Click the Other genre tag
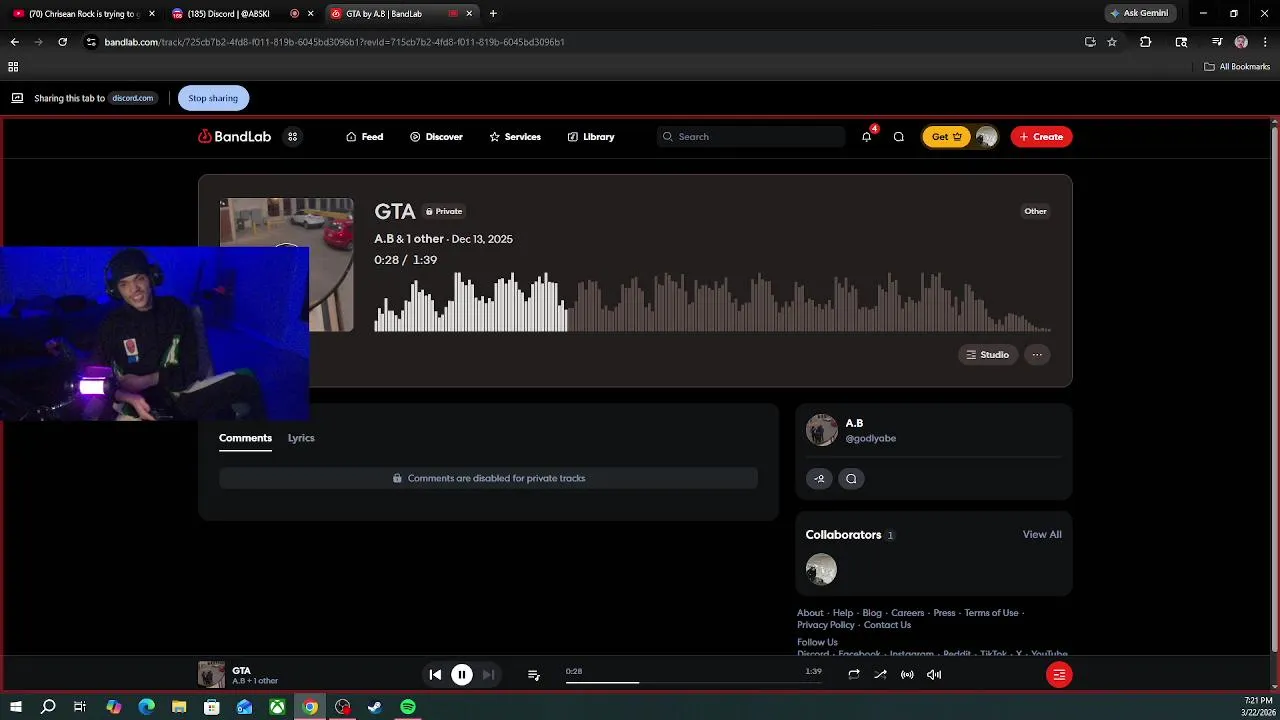Screen dimensions: 1280x720 1035,211
